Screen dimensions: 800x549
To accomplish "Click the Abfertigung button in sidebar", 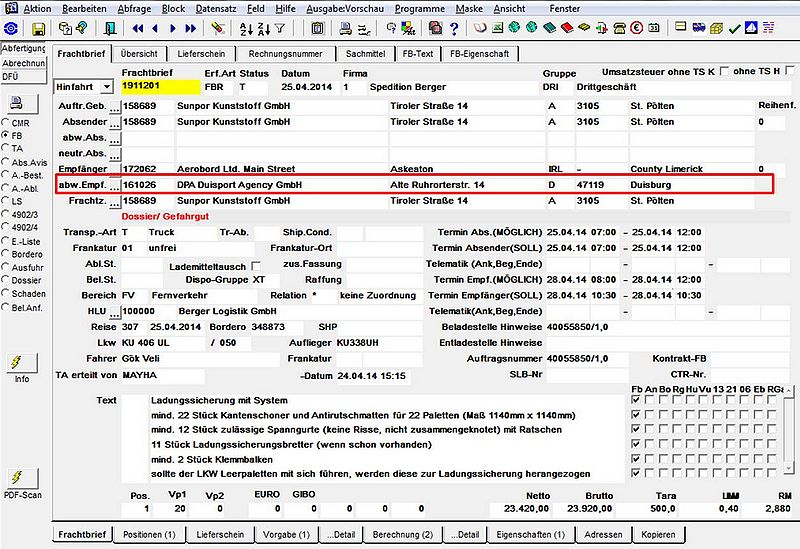I will pyautogui.click(x=23, y=48).
